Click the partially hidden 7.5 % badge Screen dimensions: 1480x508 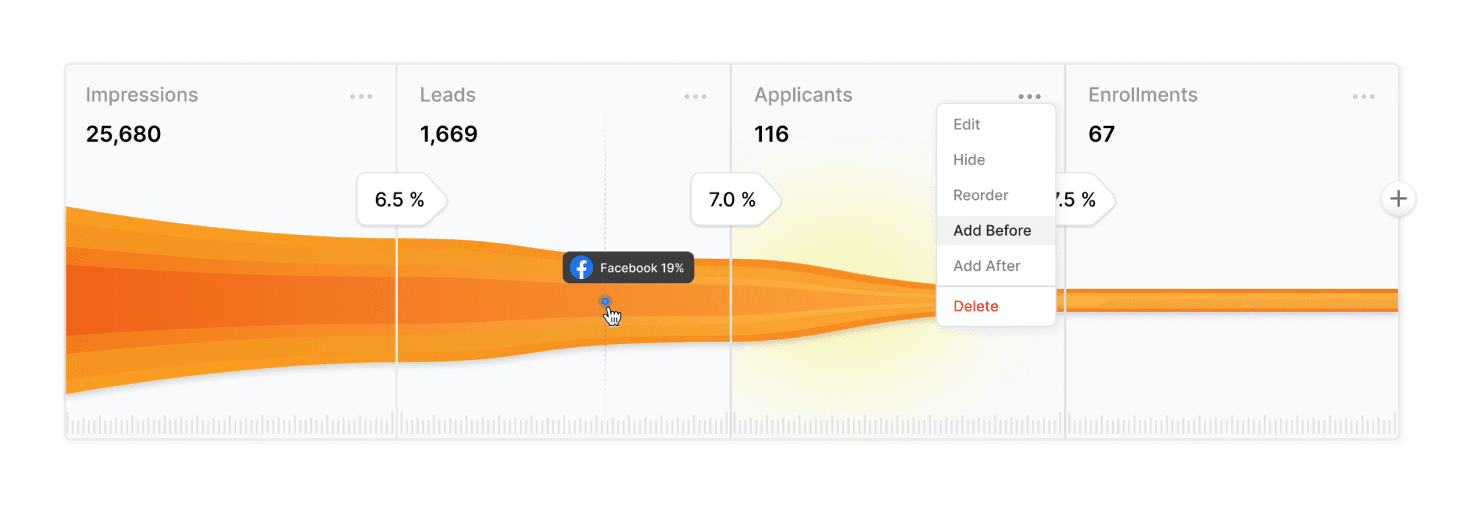pos(1085,200)
